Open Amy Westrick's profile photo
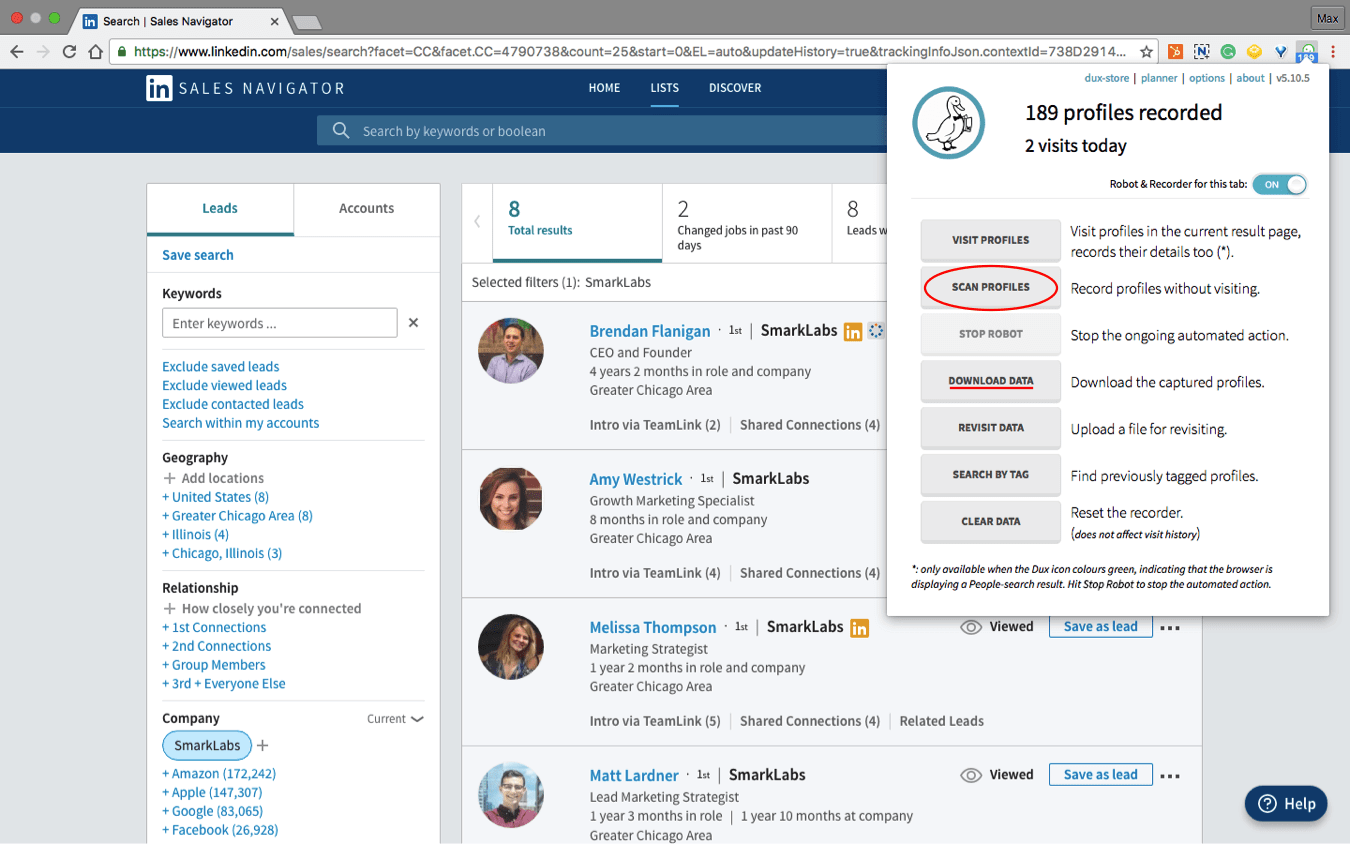This screenshot has width=1350, height=844. [511, 499]
